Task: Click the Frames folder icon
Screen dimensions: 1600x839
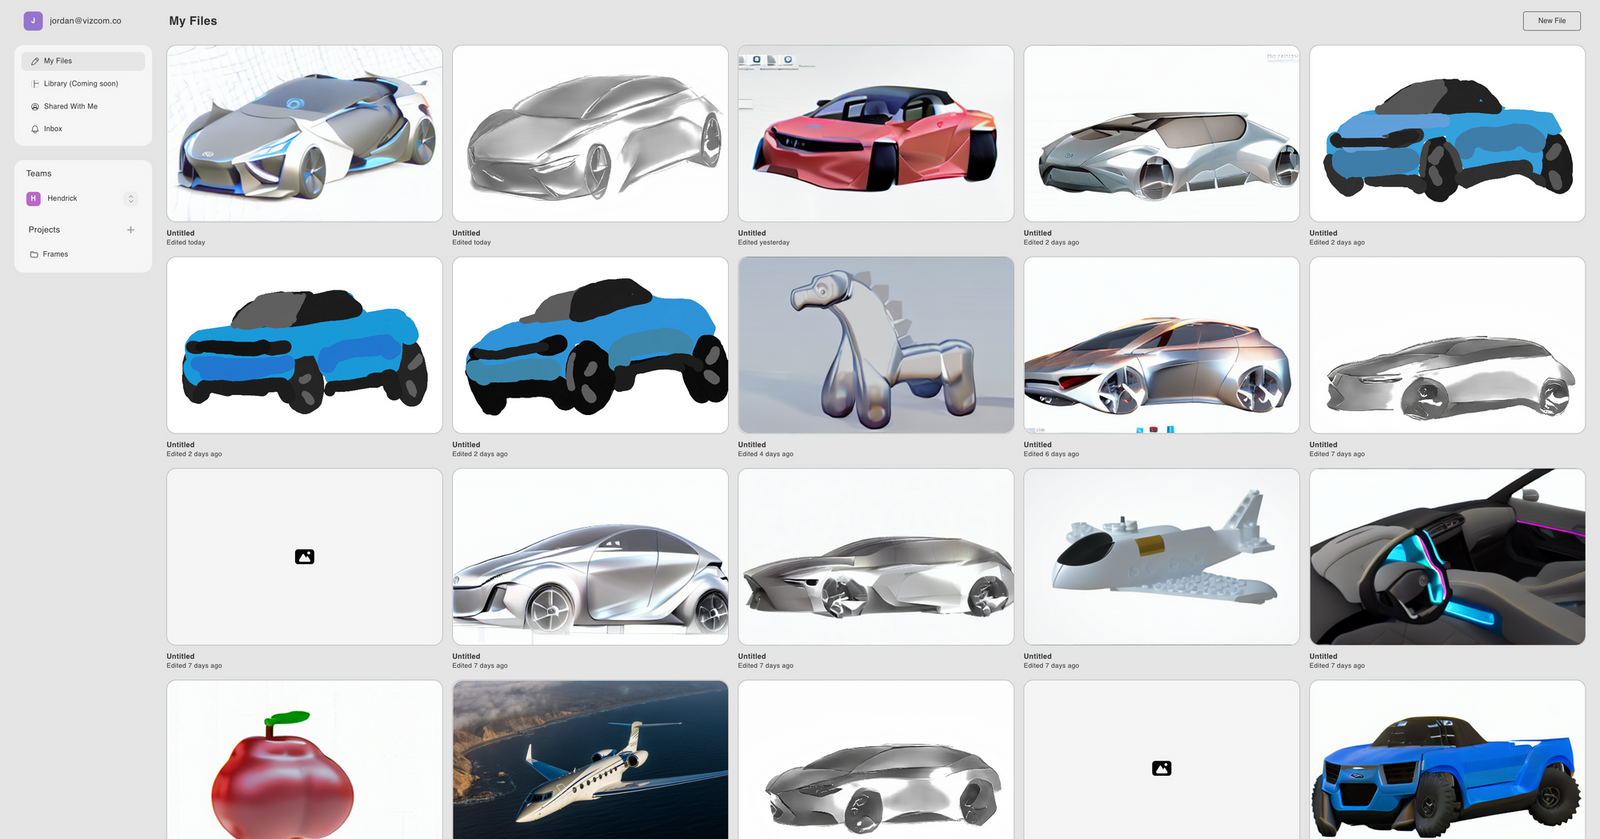Action: [x=34, y=254]
